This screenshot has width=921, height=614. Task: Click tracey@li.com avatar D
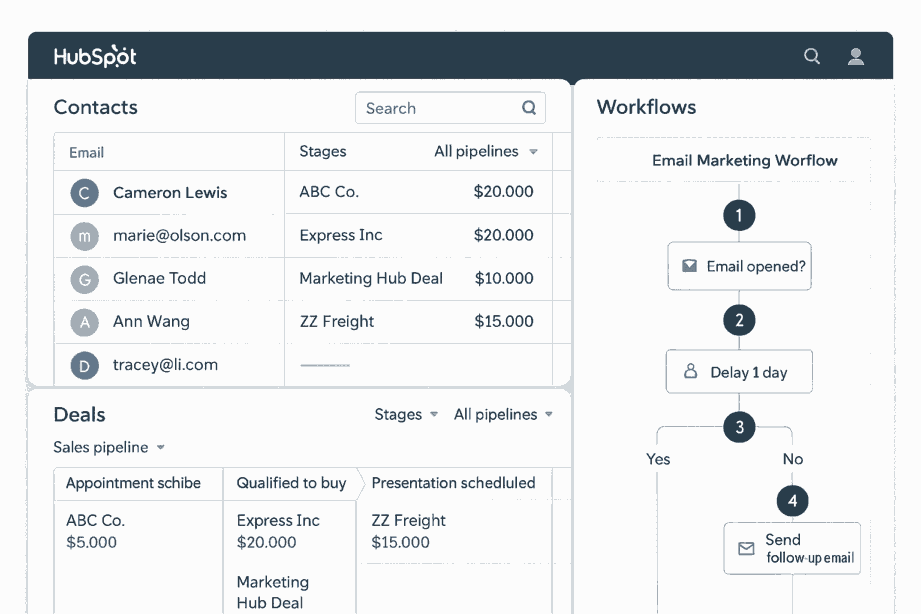click(85, 365)
